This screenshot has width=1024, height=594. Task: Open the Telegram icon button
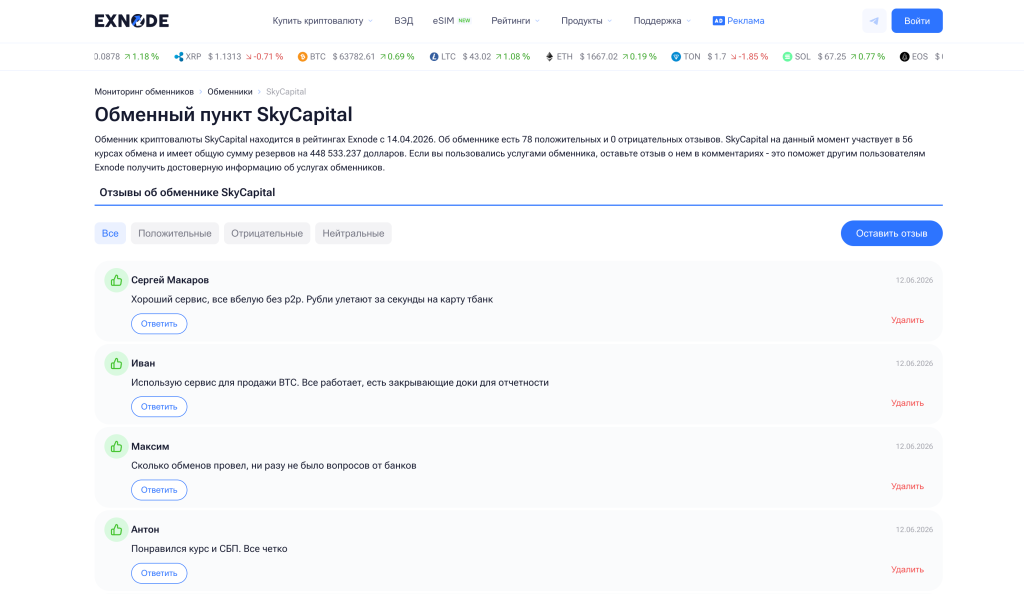pyautogui.click(x=874, y=21)
